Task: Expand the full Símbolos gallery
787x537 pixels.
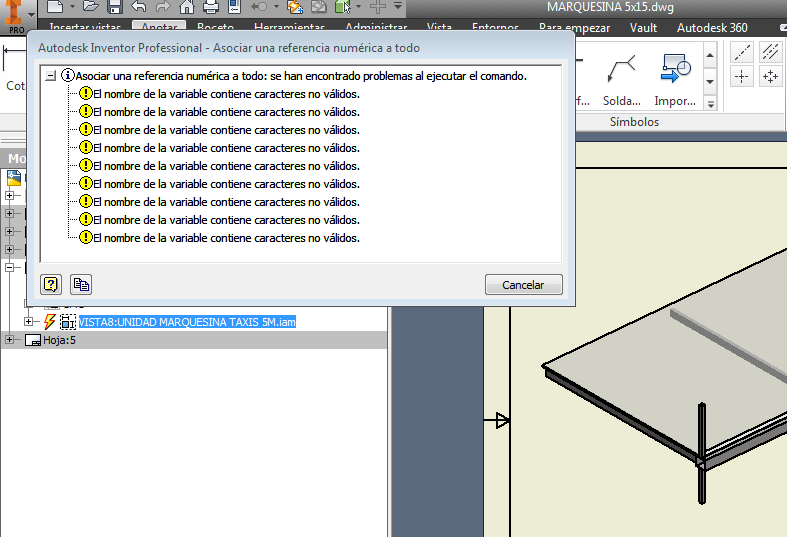Action: pos(710,104)
